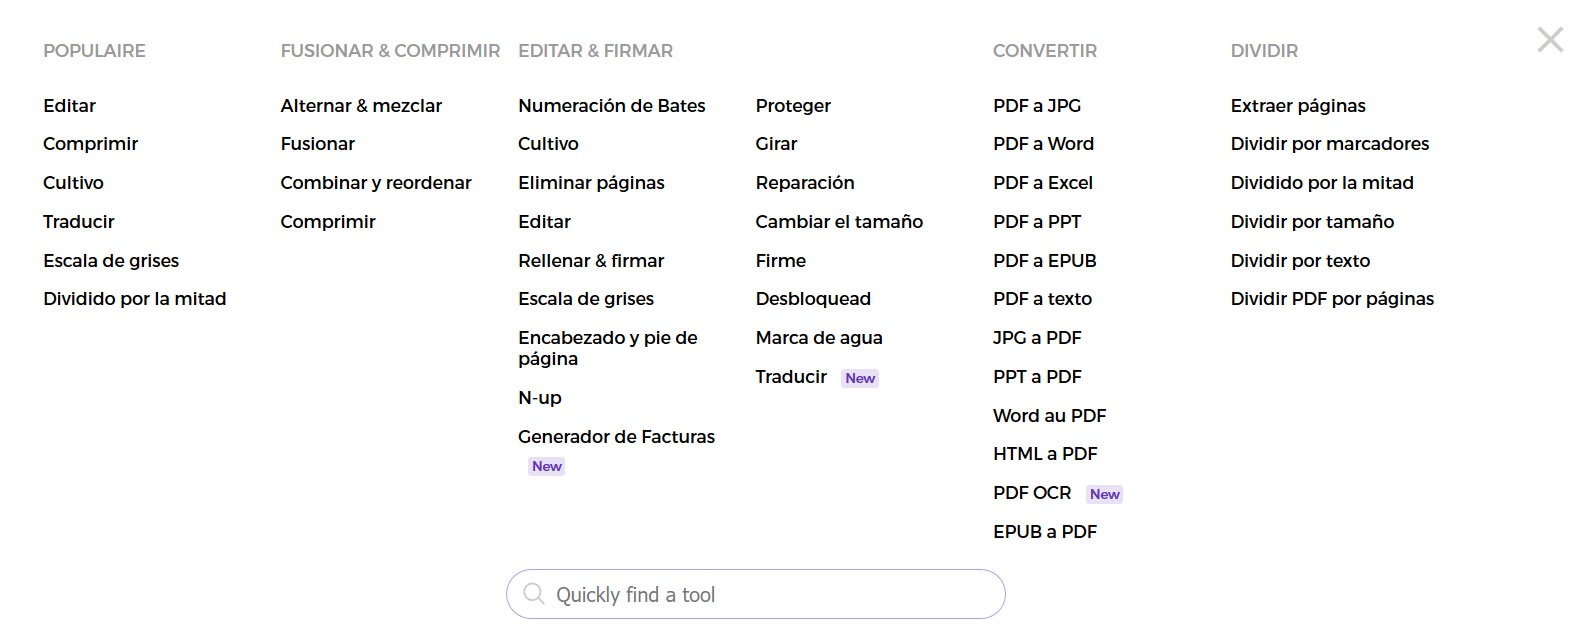Click Desbloquead tool link
This screenshot has width=1577, height=635.
click(x=812, y=299)
